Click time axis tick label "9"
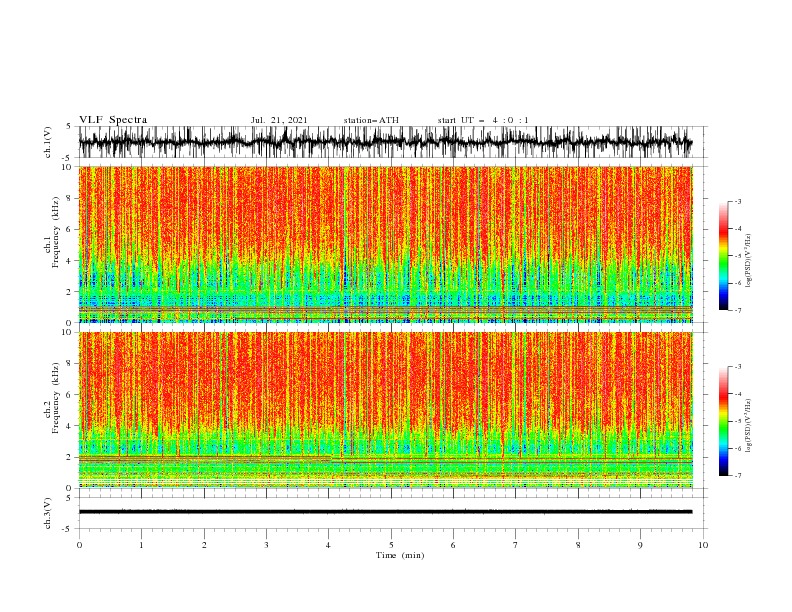Image resolution: width=792 pixels, height=612 pixels. [640, 545]
